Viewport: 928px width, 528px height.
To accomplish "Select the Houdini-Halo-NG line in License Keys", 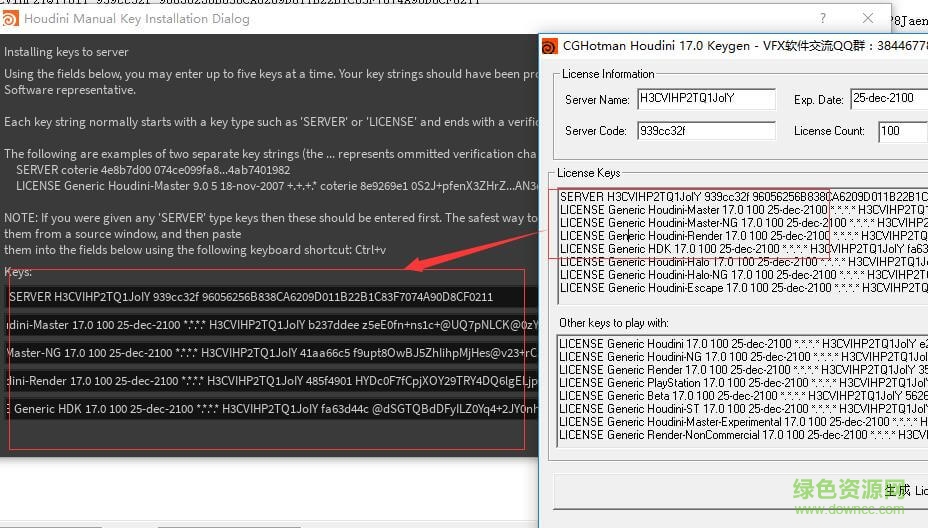I will click(x=743, y=275).
